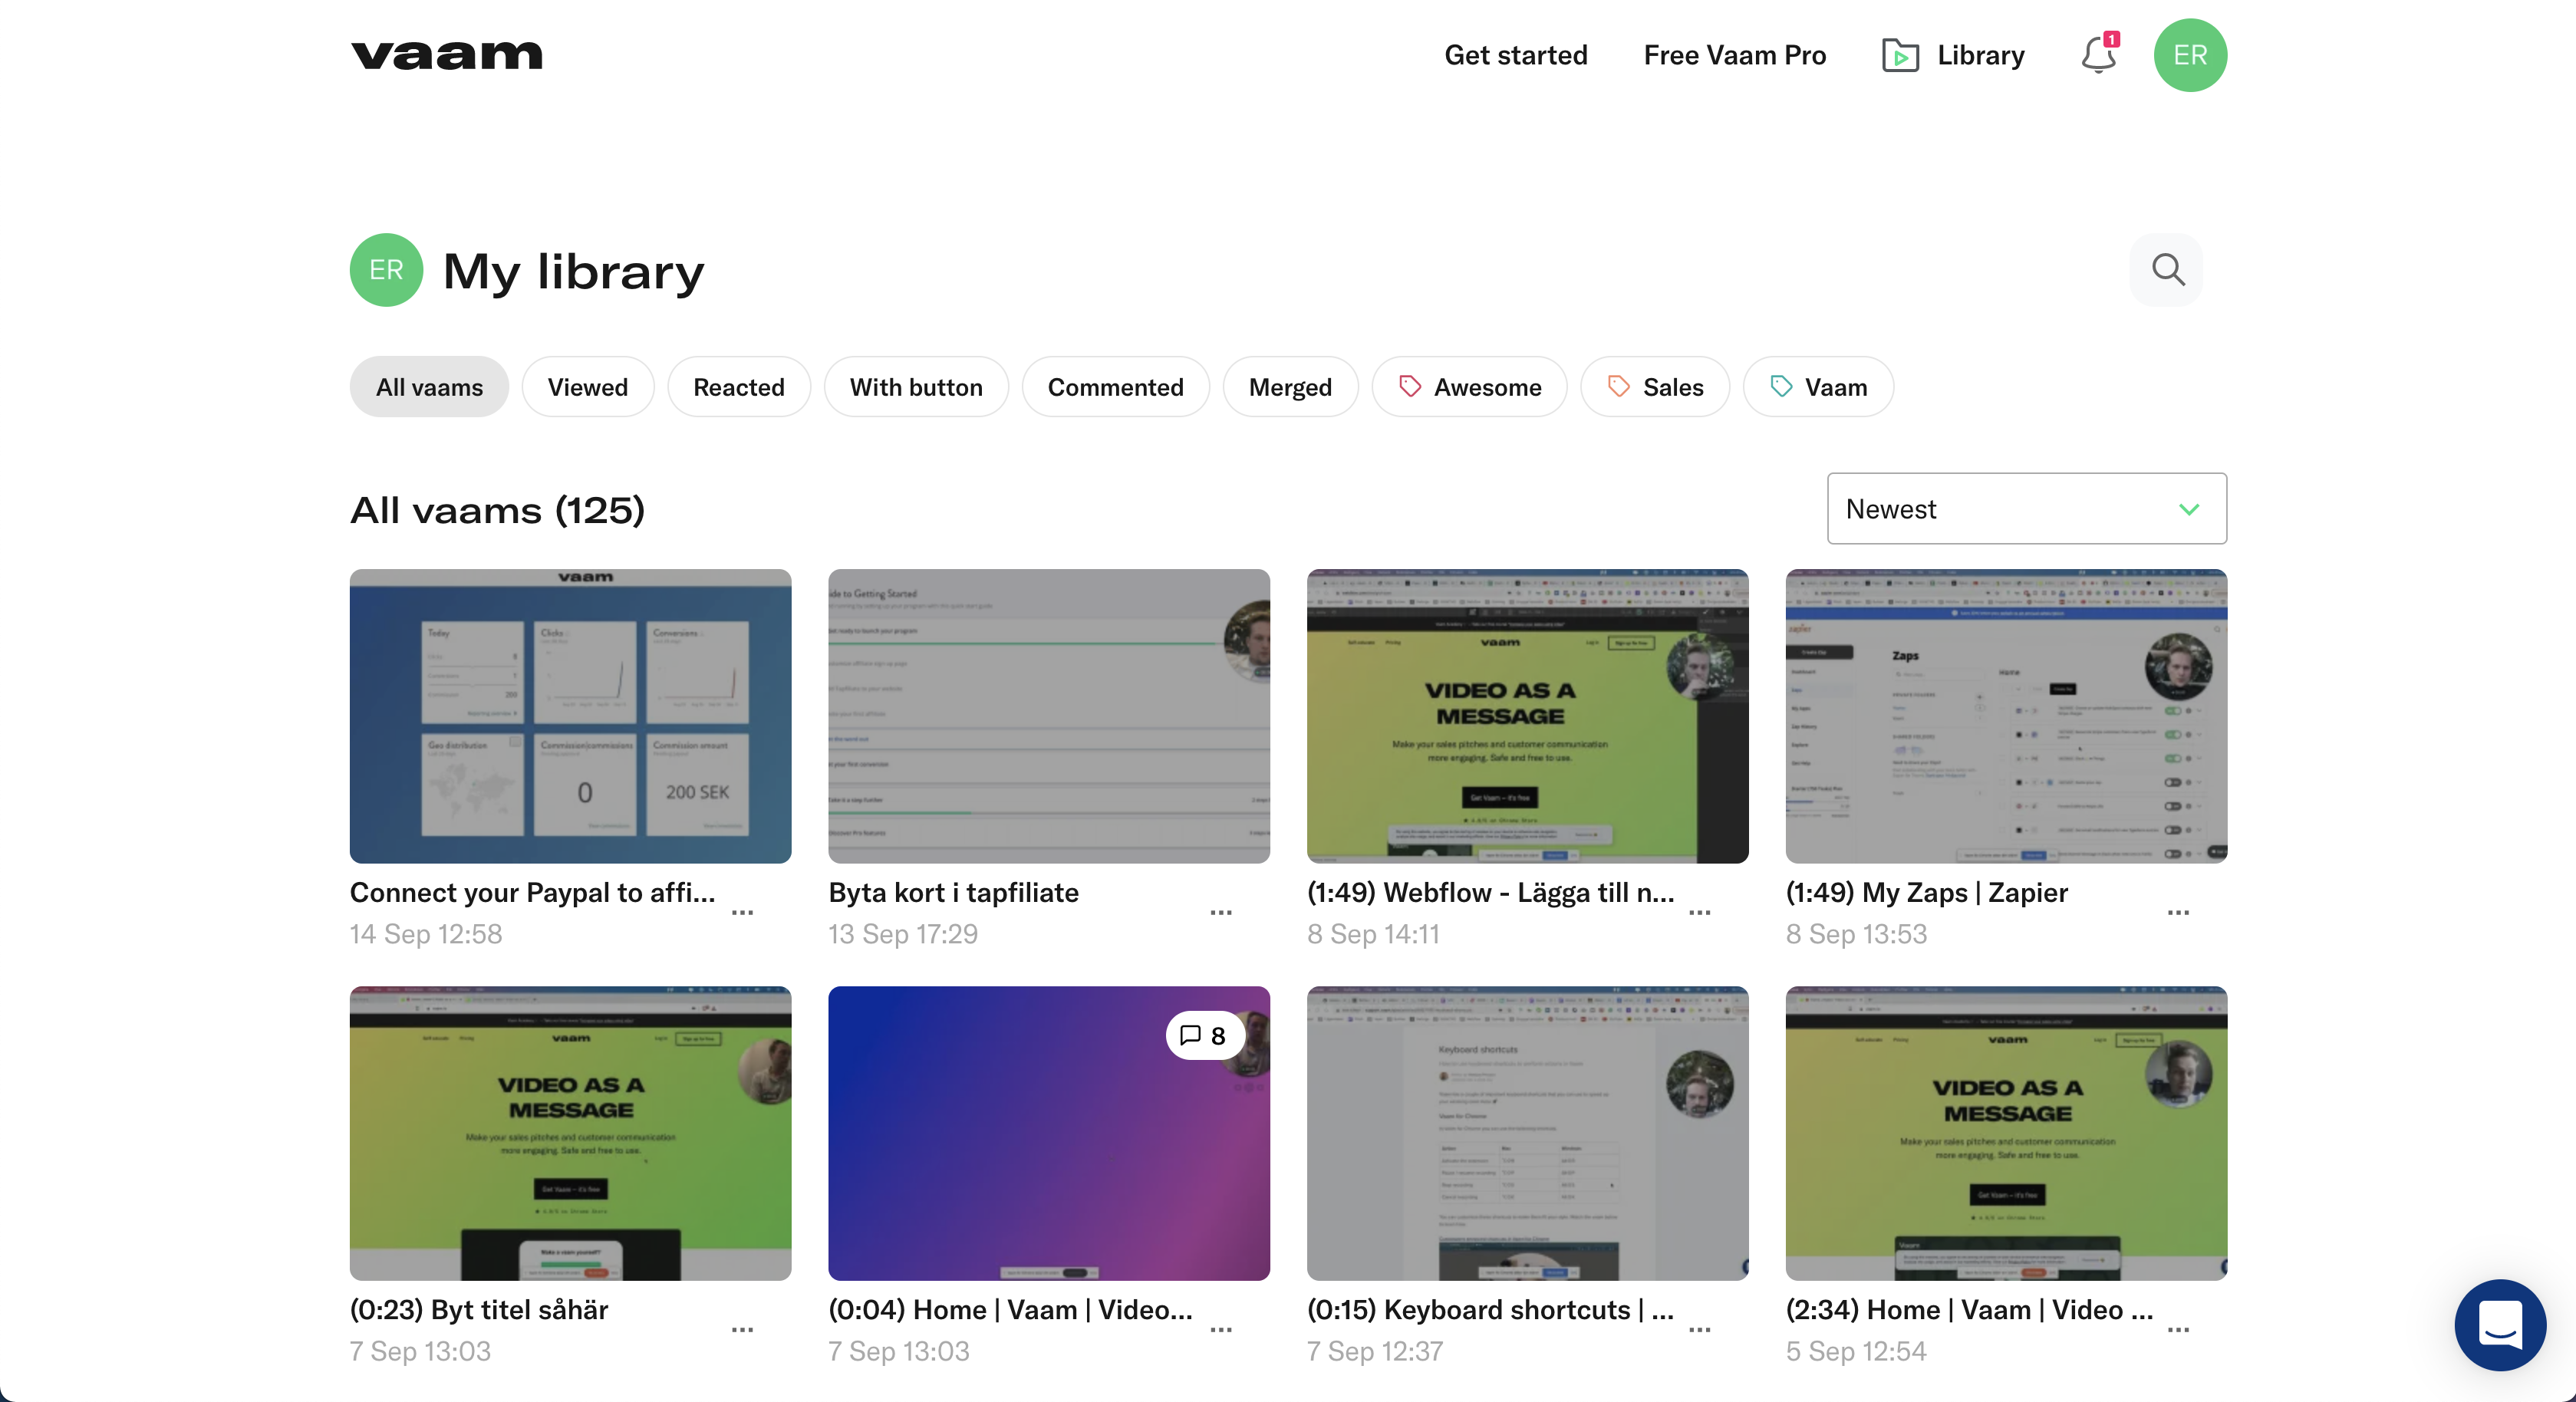The image size is (2576, 1402).
Task: Open options for My Zaps | Zapier
Action: coord(2179,912)
